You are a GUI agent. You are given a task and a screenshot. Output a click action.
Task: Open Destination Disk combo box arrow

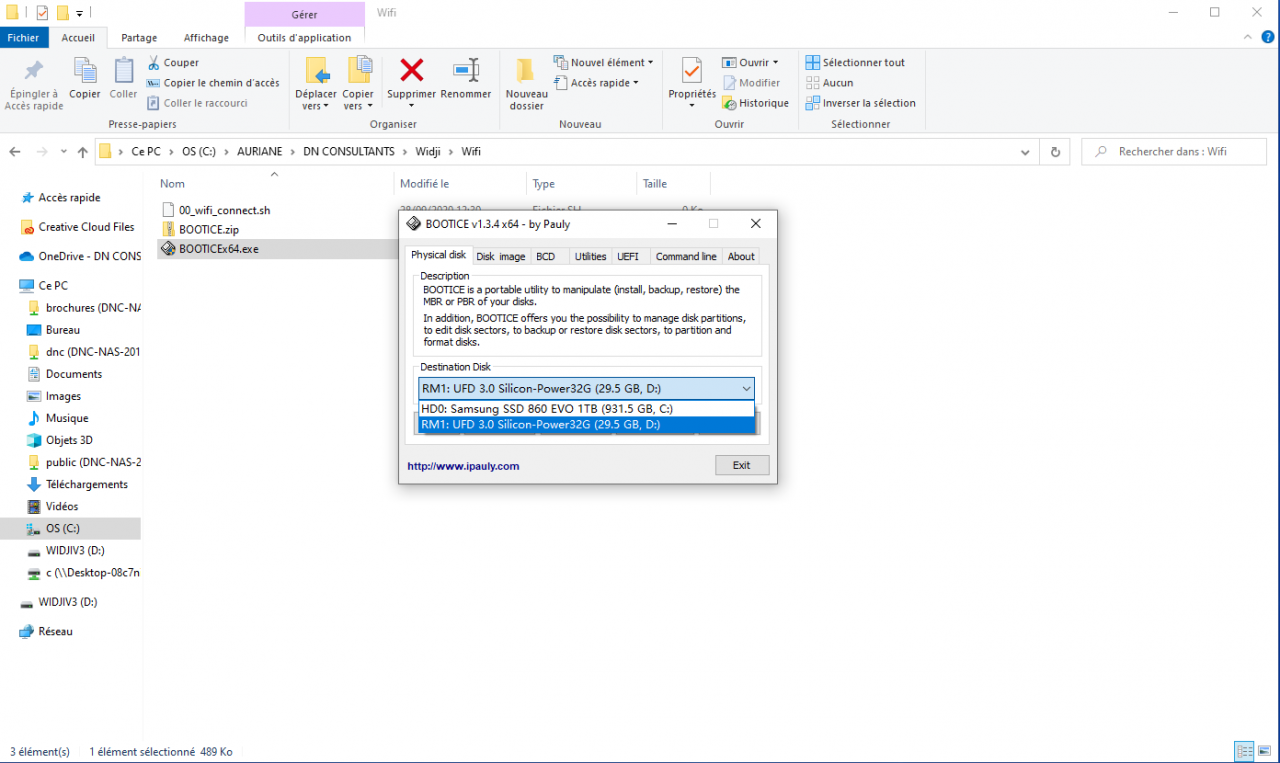pyautogui.click(x=746, y=388)
